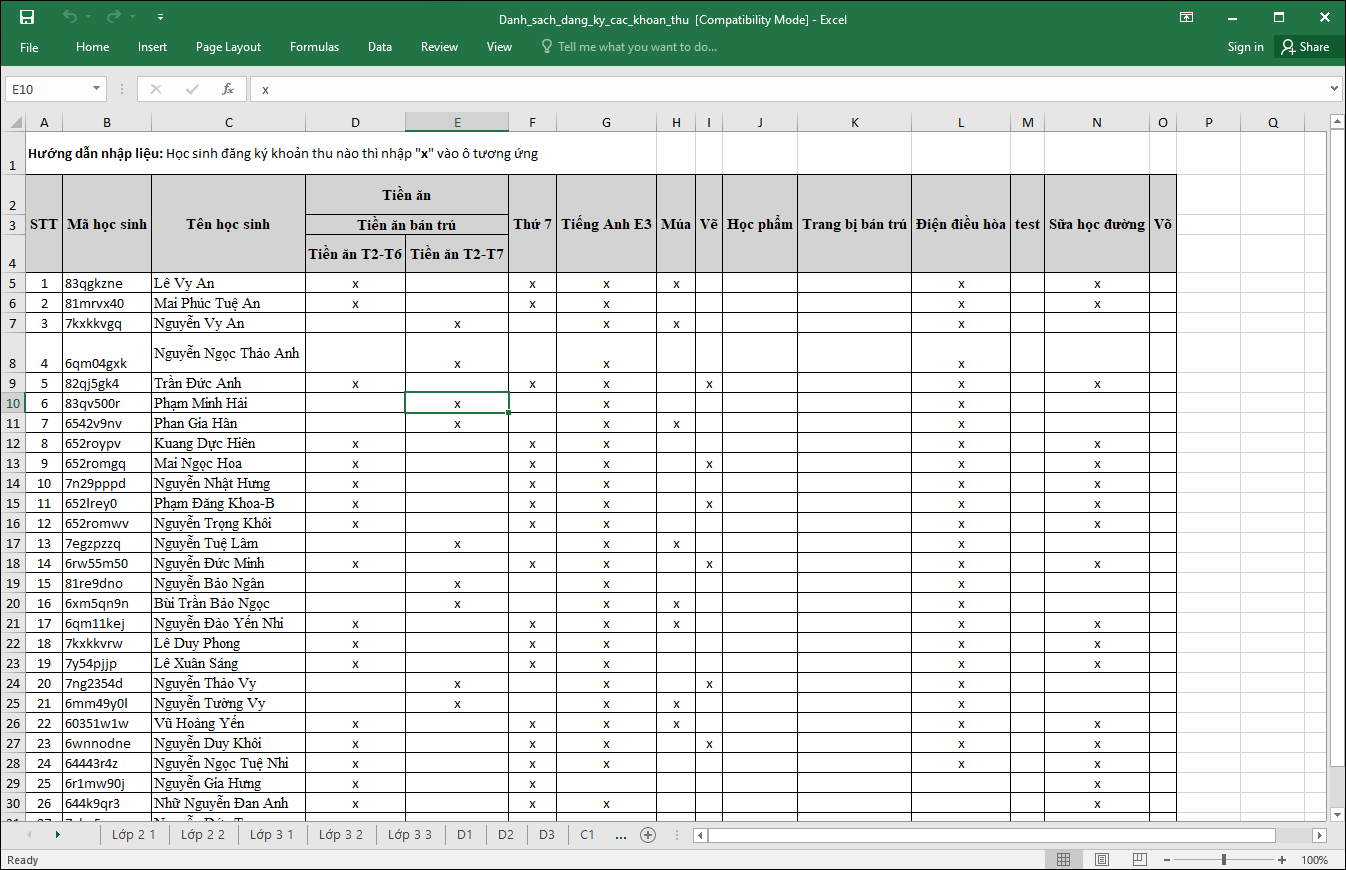Switch to the Lớp 2 2 sheet
This screenshot has height=870, width=1346.
pos(203,834)
